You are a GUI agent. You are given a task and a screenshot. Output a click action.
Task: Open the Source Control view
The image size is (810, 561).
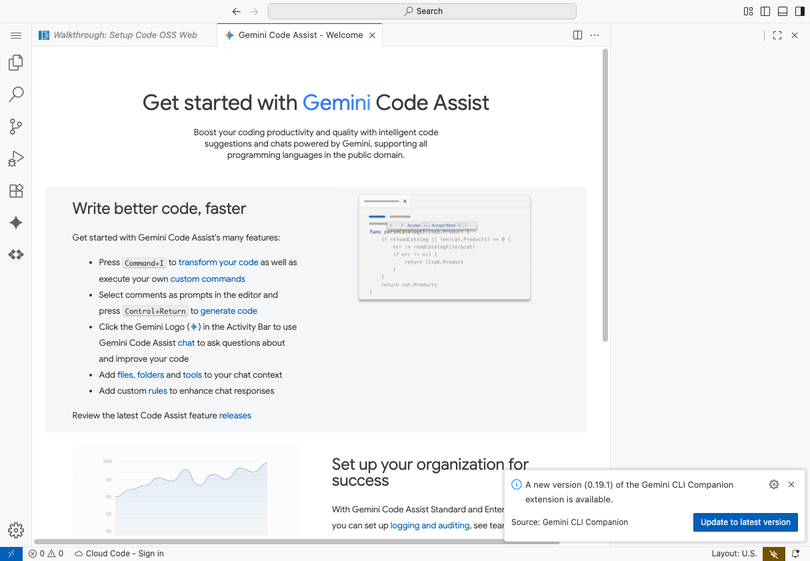(16, 127)
